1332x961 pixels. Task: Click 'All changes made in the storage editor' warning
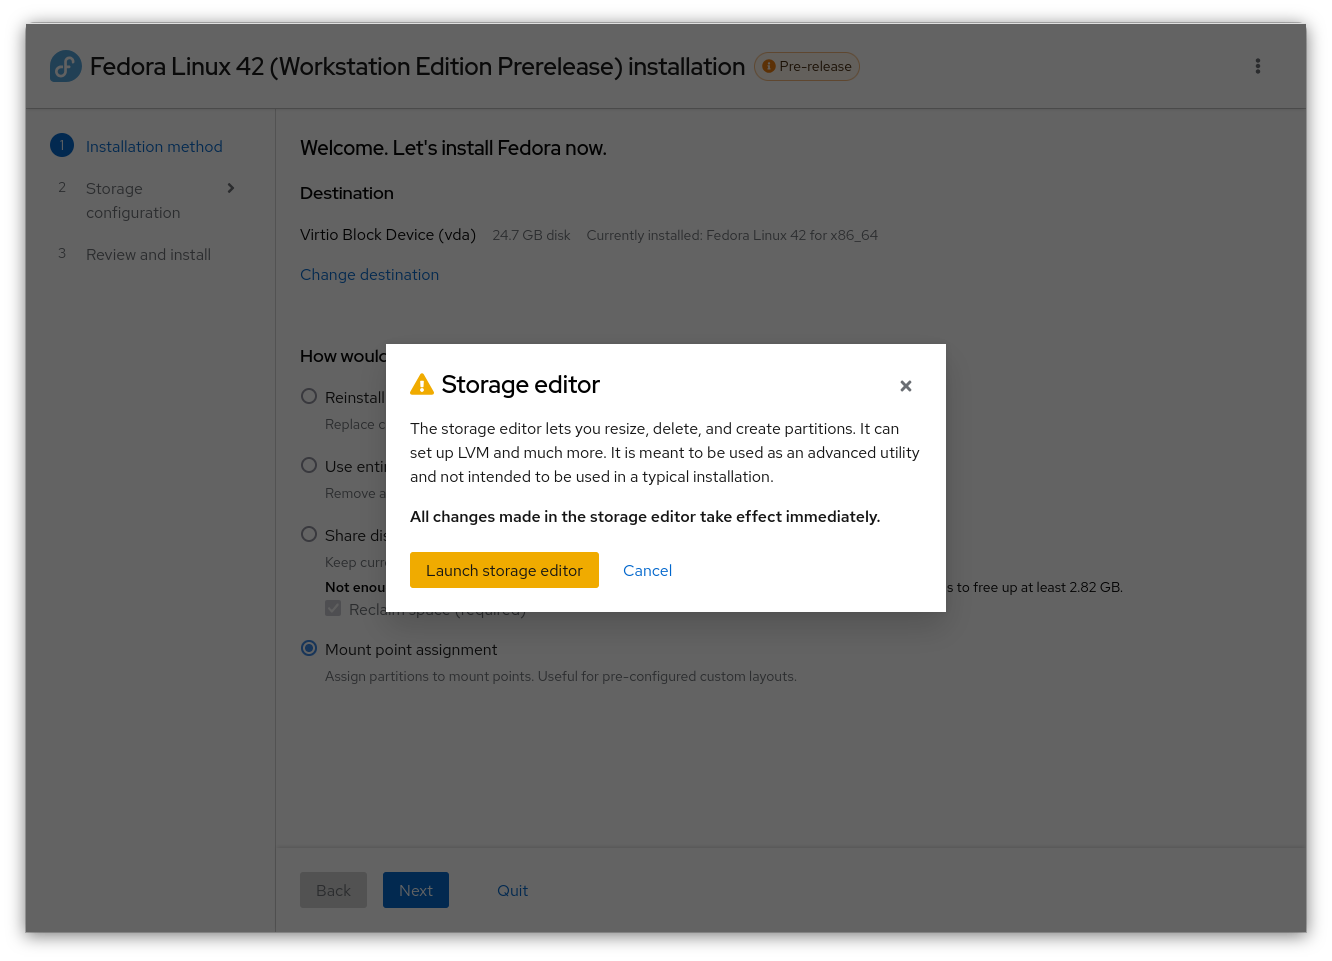[645, 516]
